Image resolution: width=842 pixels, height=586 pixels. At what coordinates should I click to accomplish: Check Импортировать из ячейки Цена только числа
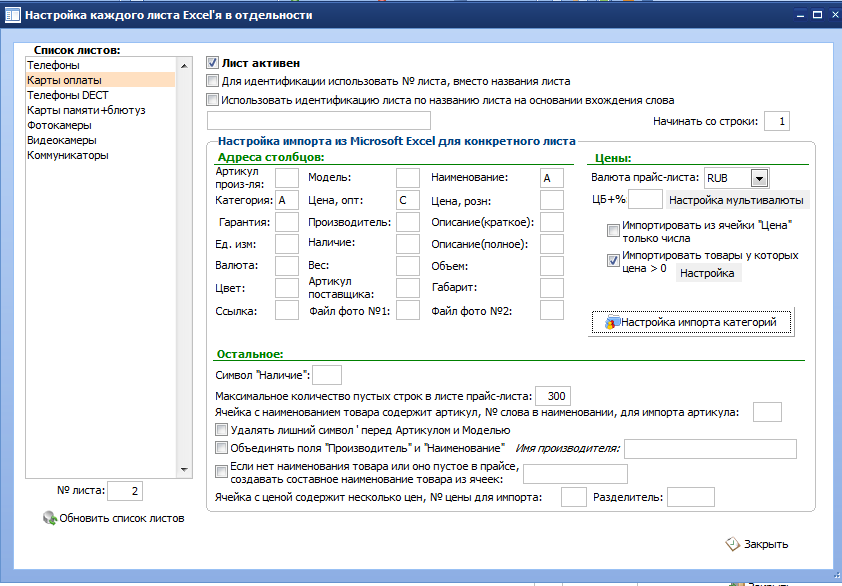coord(613,231)
